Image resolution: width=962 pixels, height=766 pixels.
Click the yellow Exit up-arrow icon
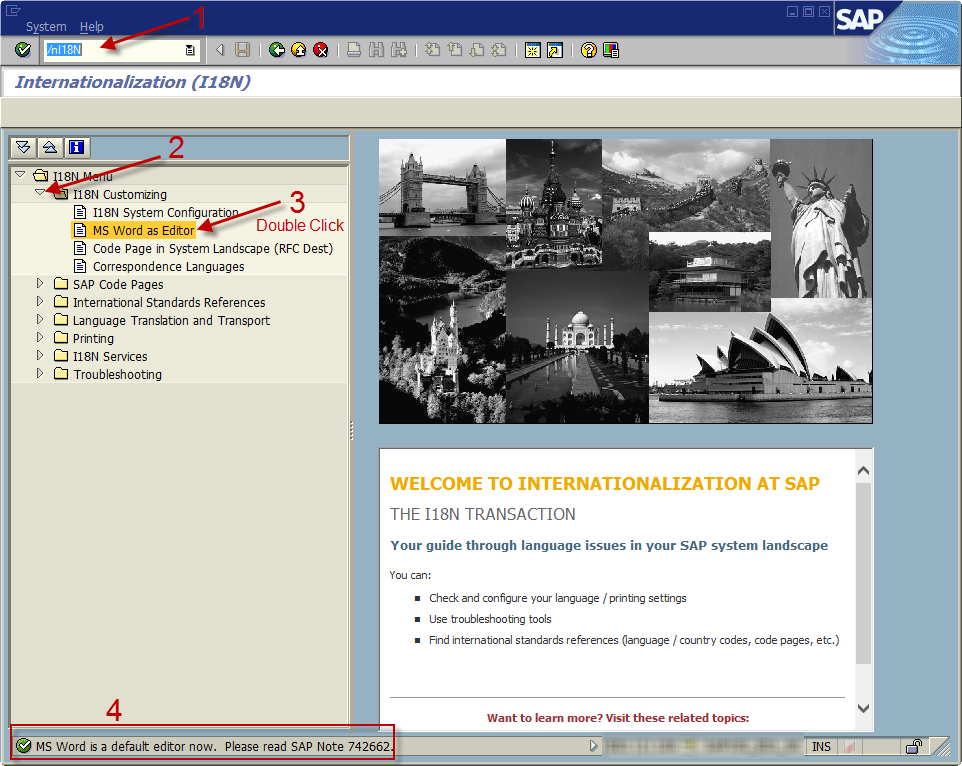click(x=298, y=50)
